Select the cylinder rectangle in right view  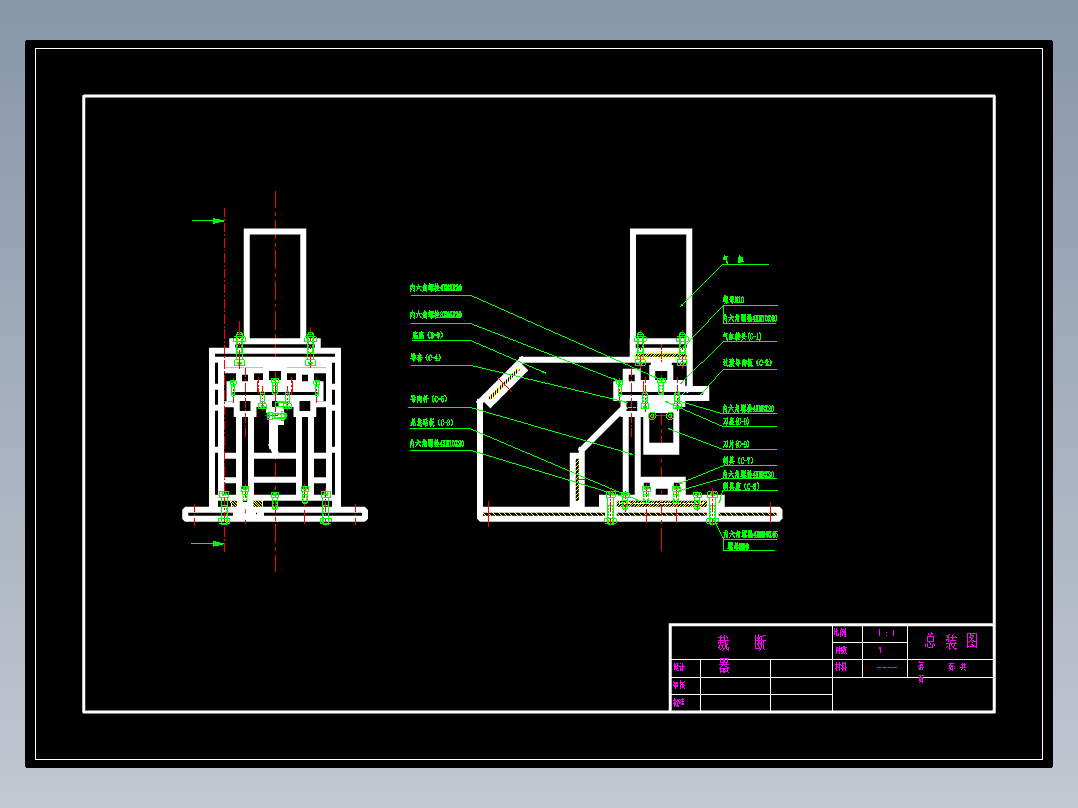point(661,285)
